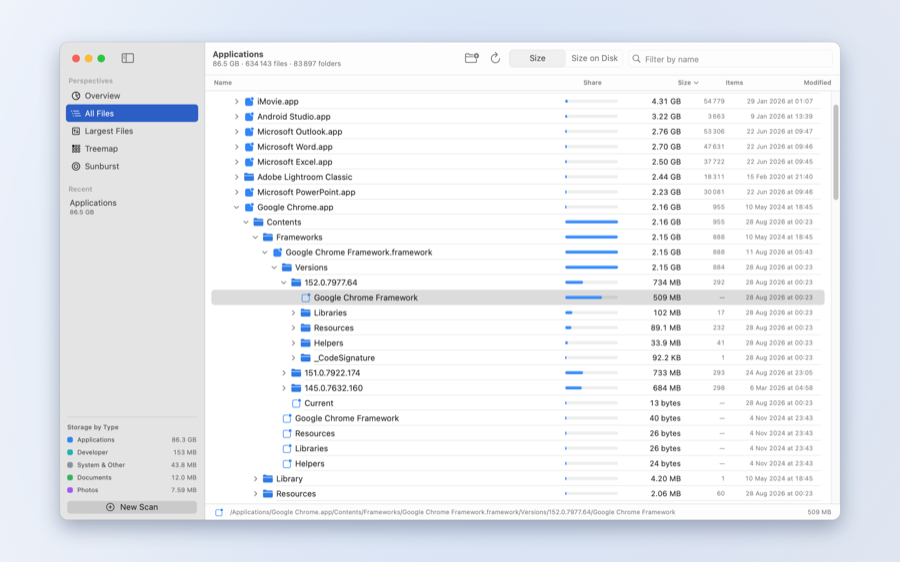
Task: Sort by the Modified column header
Action: (817, 83)
